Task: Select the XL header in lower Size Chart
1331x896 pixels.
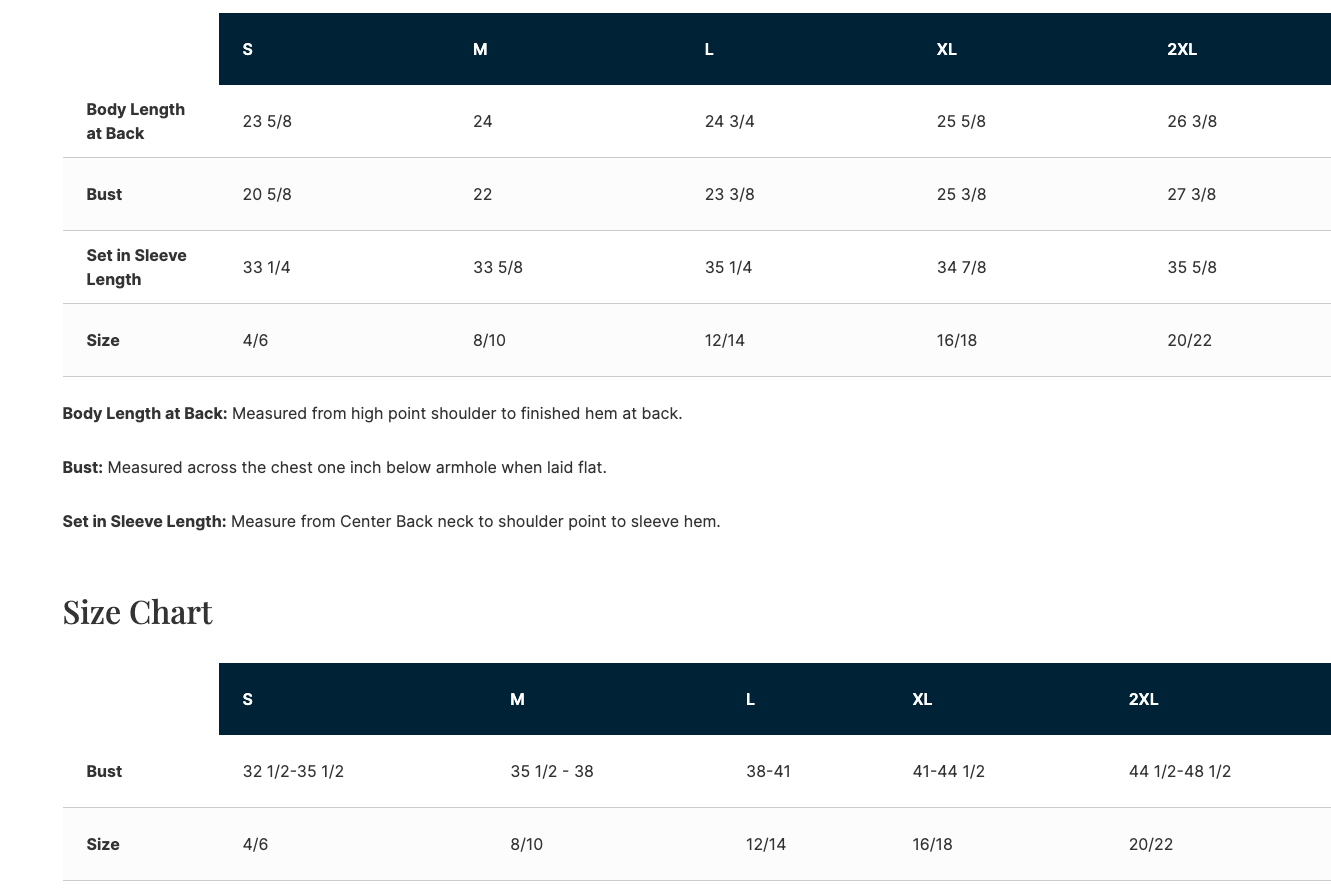Action: [922, 699]
